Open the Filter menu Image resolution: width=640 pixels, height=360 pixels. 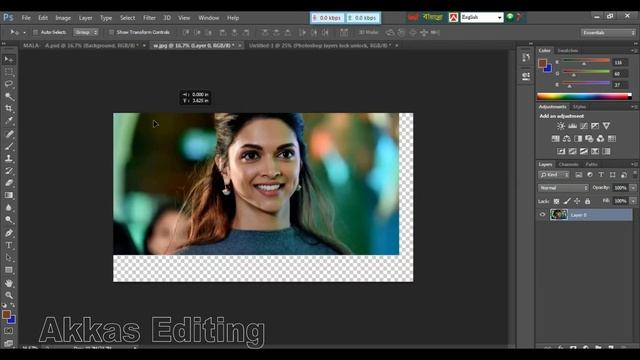pos(149,18)
